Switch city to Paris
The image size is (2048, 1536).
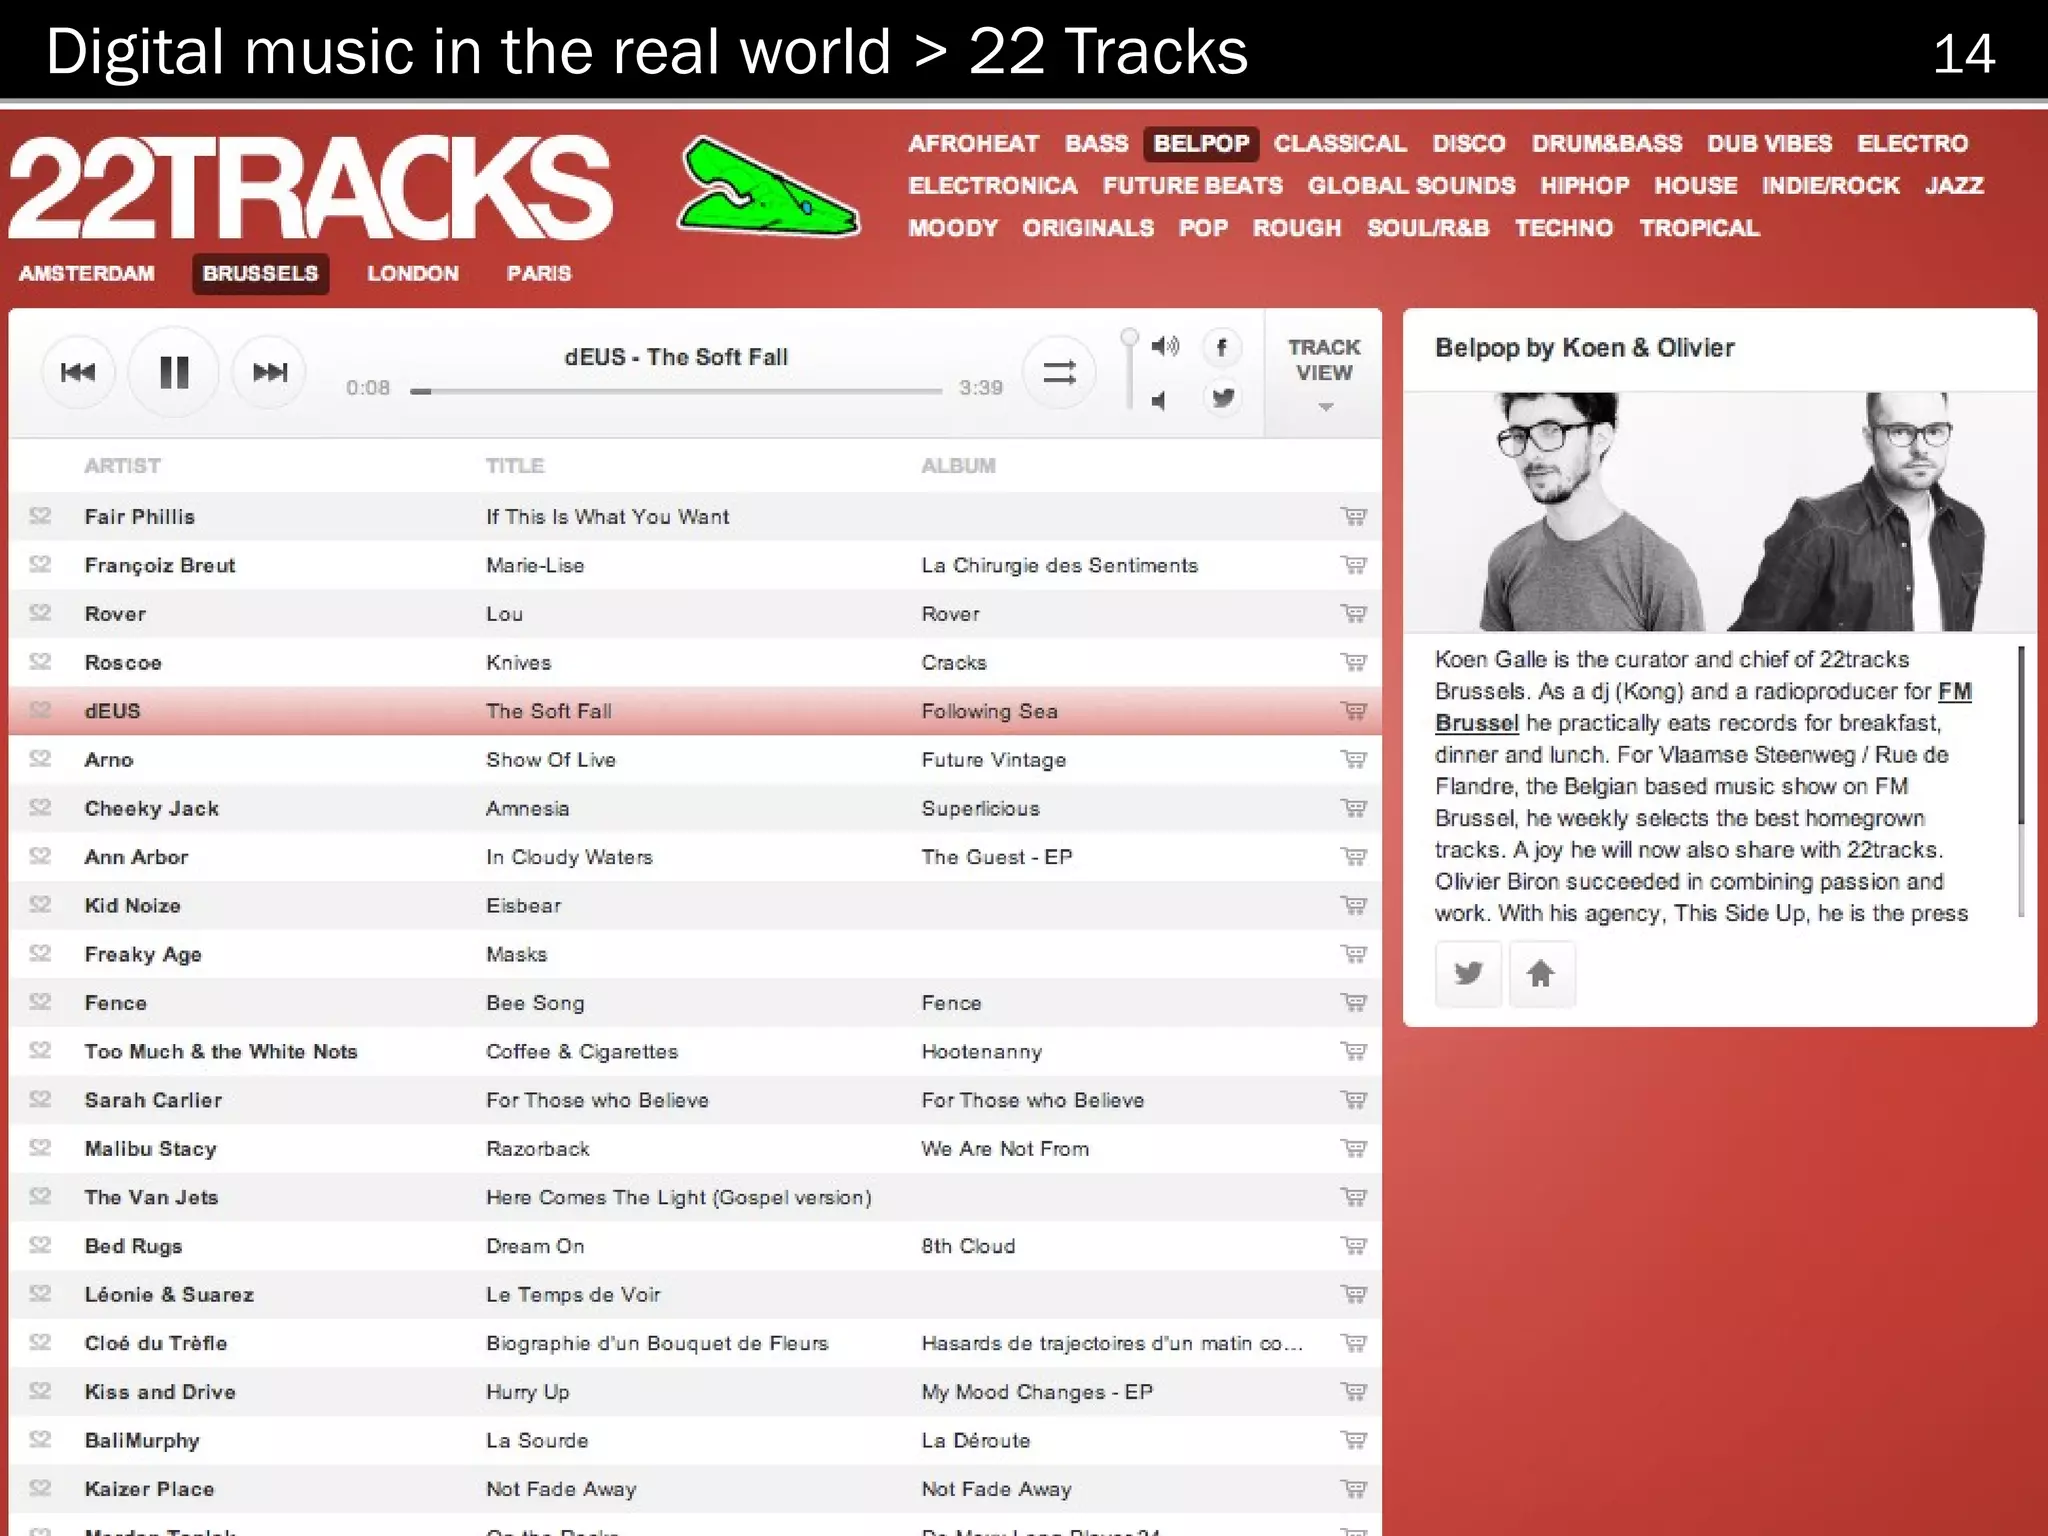(x=539, y=273)
